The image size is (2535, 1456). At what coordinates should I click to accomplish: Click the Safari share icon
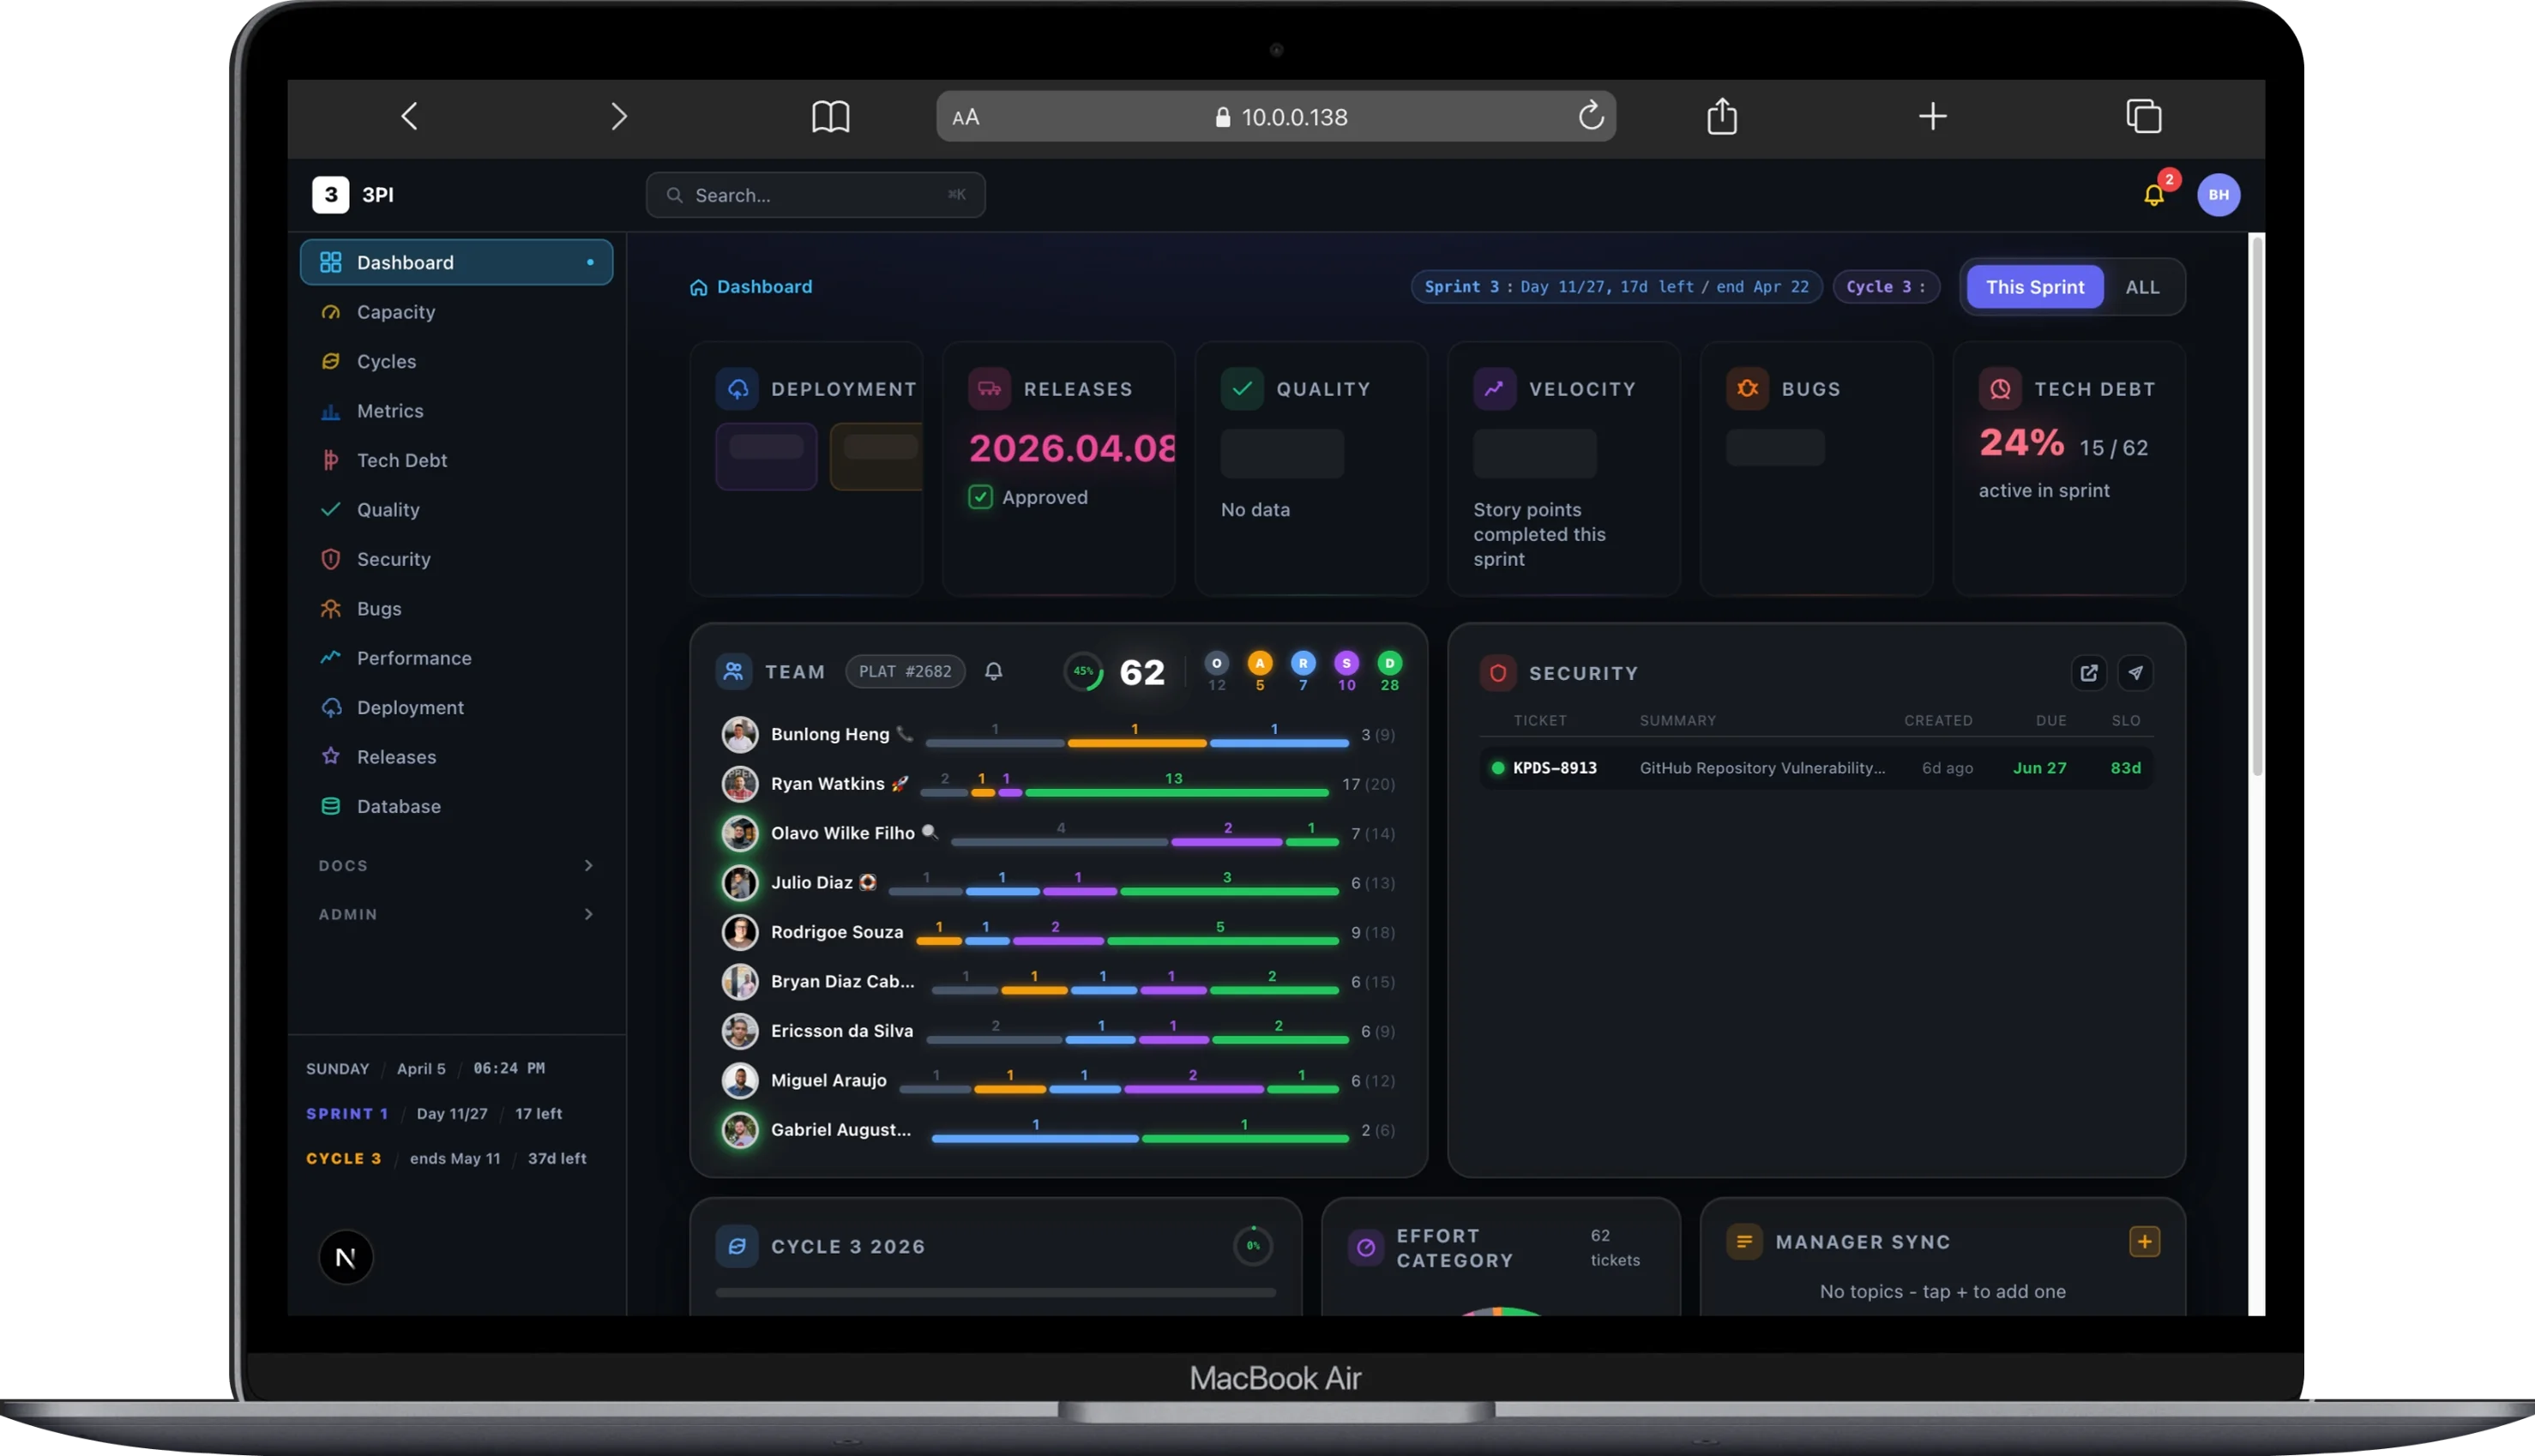[1721, 117]
